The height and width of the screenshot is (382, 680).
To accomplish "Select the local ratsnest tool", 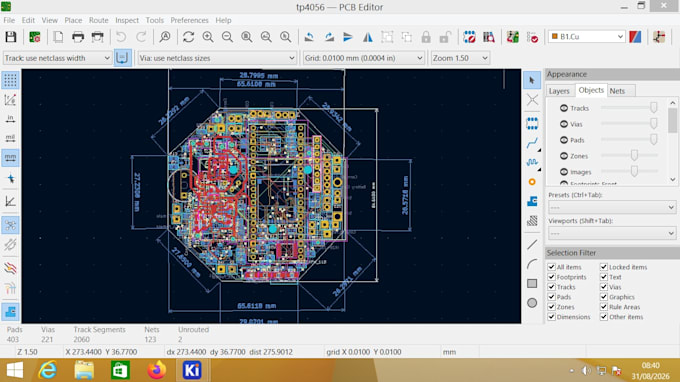I will tap(532, 100).
